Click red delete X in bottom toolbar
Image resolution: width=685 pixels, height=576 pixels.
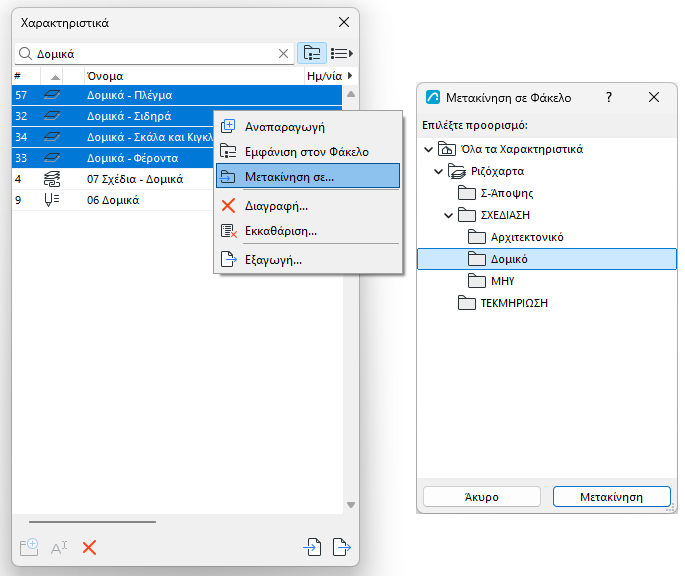pyautogui.click(x=89, y=548)
